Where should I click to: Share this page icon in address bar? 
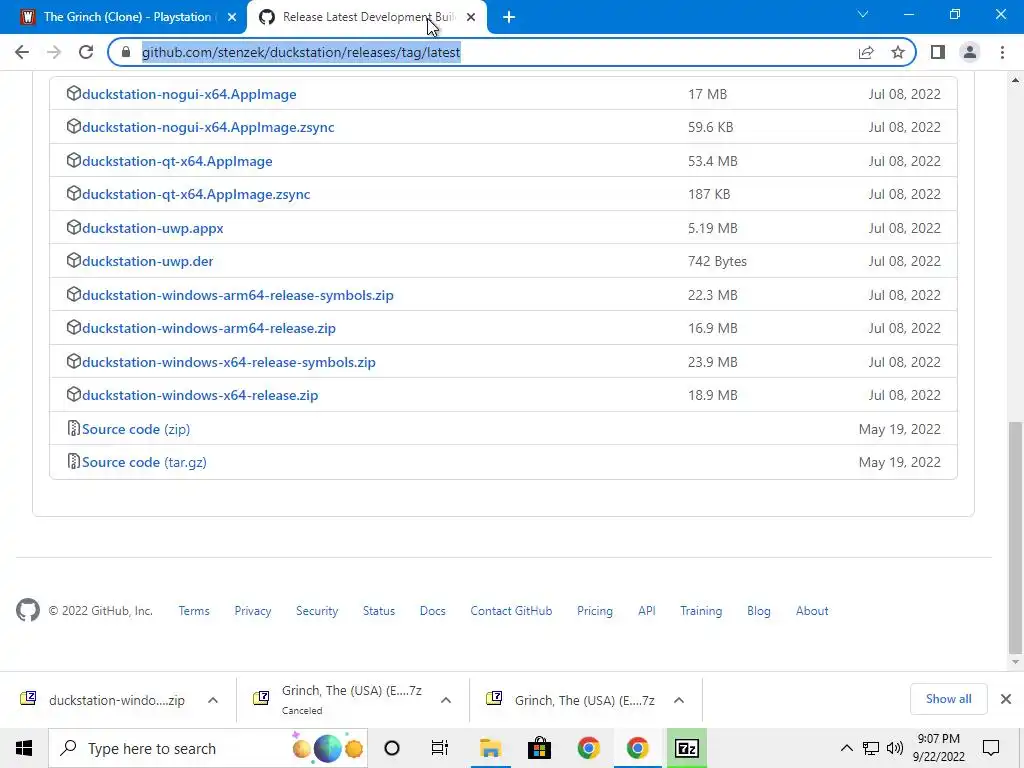866,52
